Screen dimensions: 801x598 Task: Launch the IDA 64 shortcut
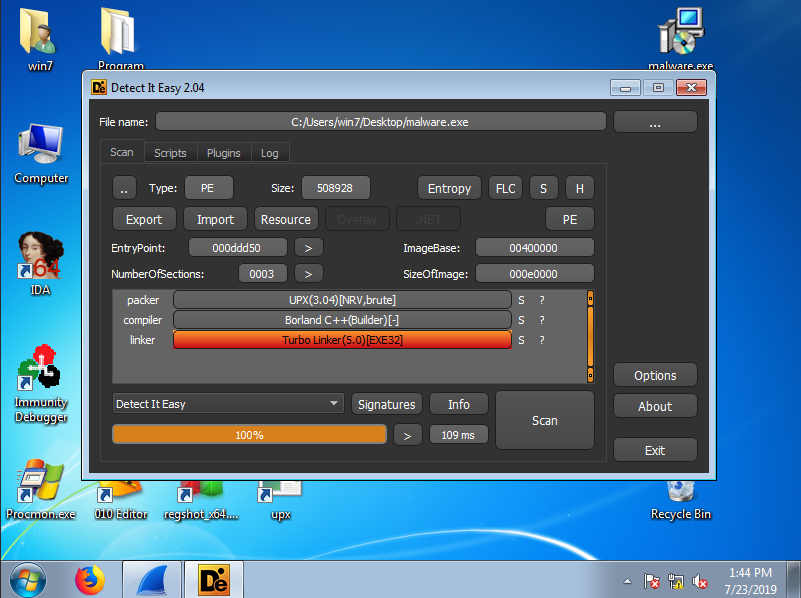[x=40, y=264]
